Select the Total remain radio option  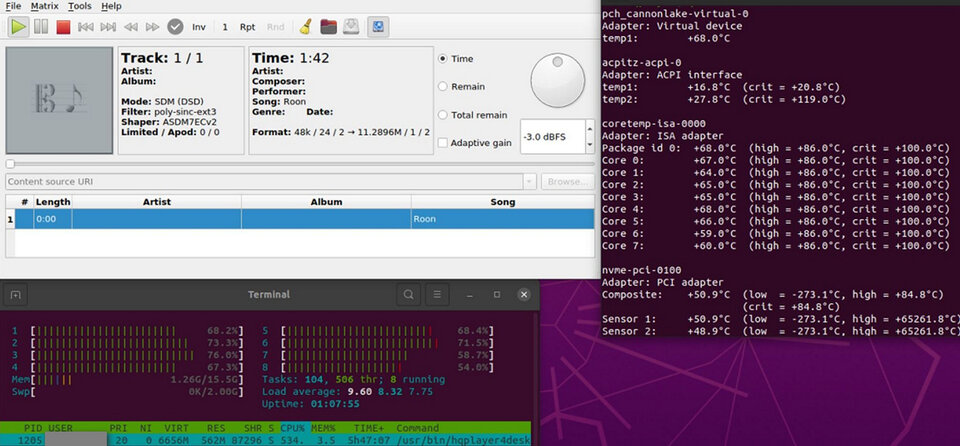click(x=443, y=115)
